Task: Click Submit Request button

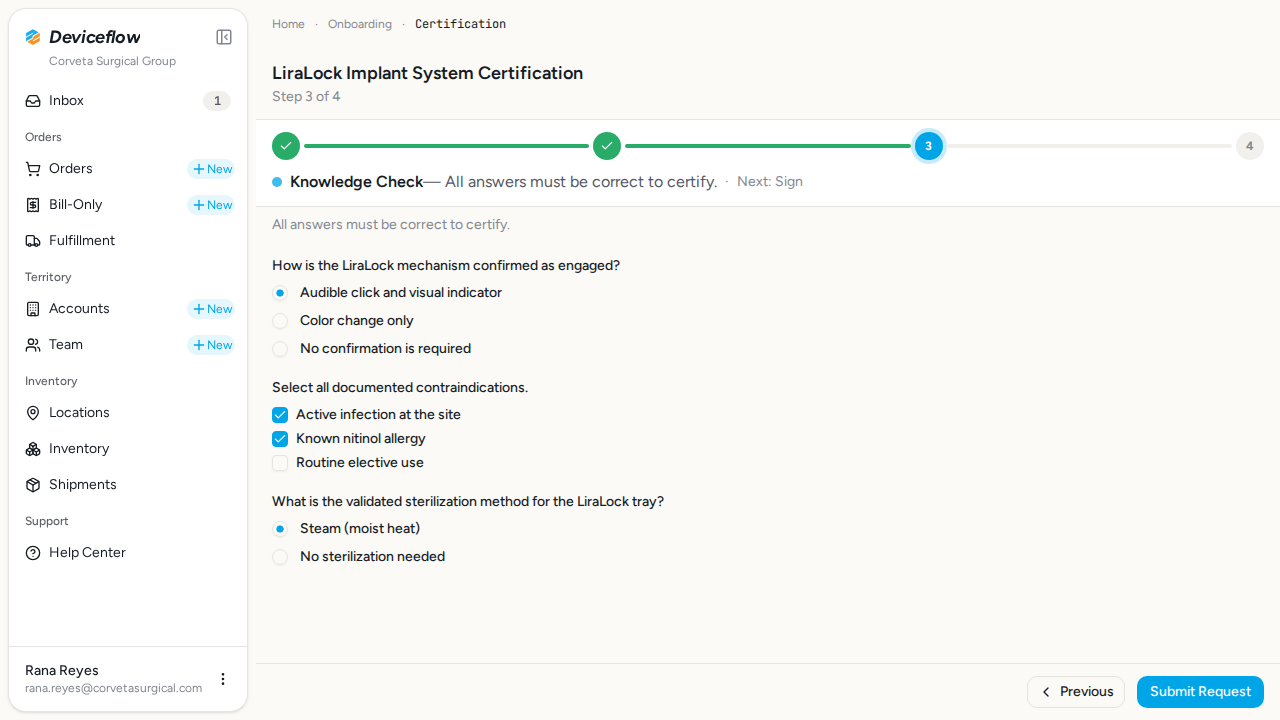Action: [1200, 692]
